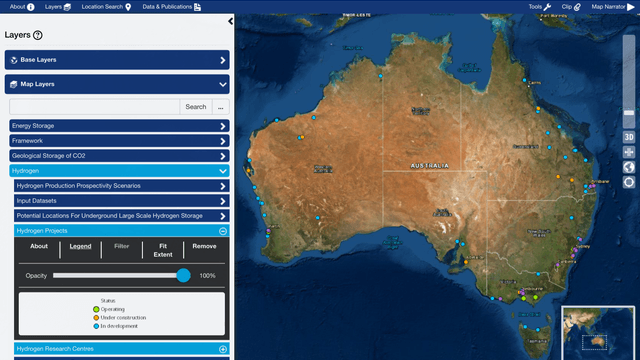Open the Layers menu in top bar
Image resolution: width=640 pixels, height=360 pixels.
click(58, 7)
